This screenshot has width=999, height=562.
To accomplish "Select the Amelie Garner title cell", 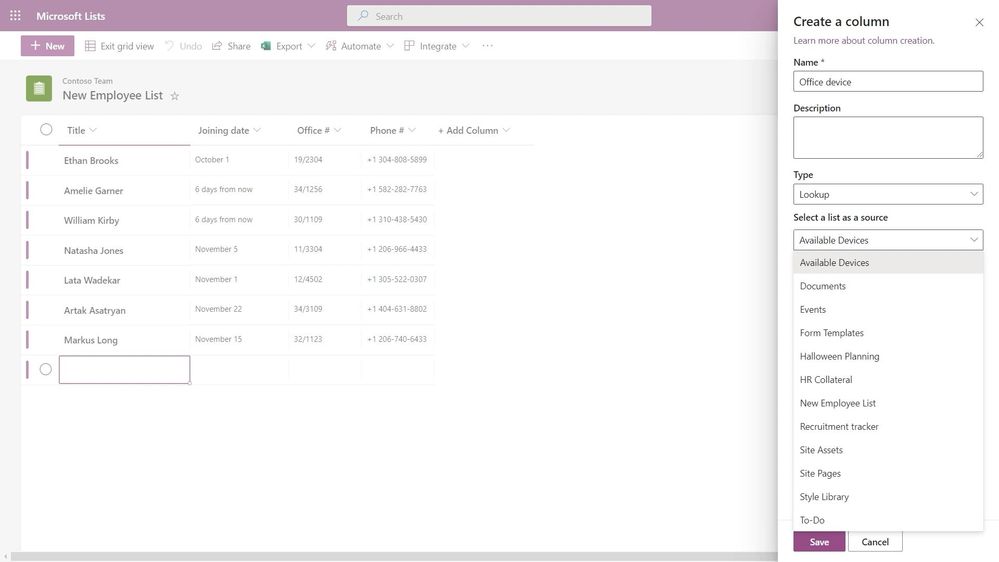I will click(124, 191).
